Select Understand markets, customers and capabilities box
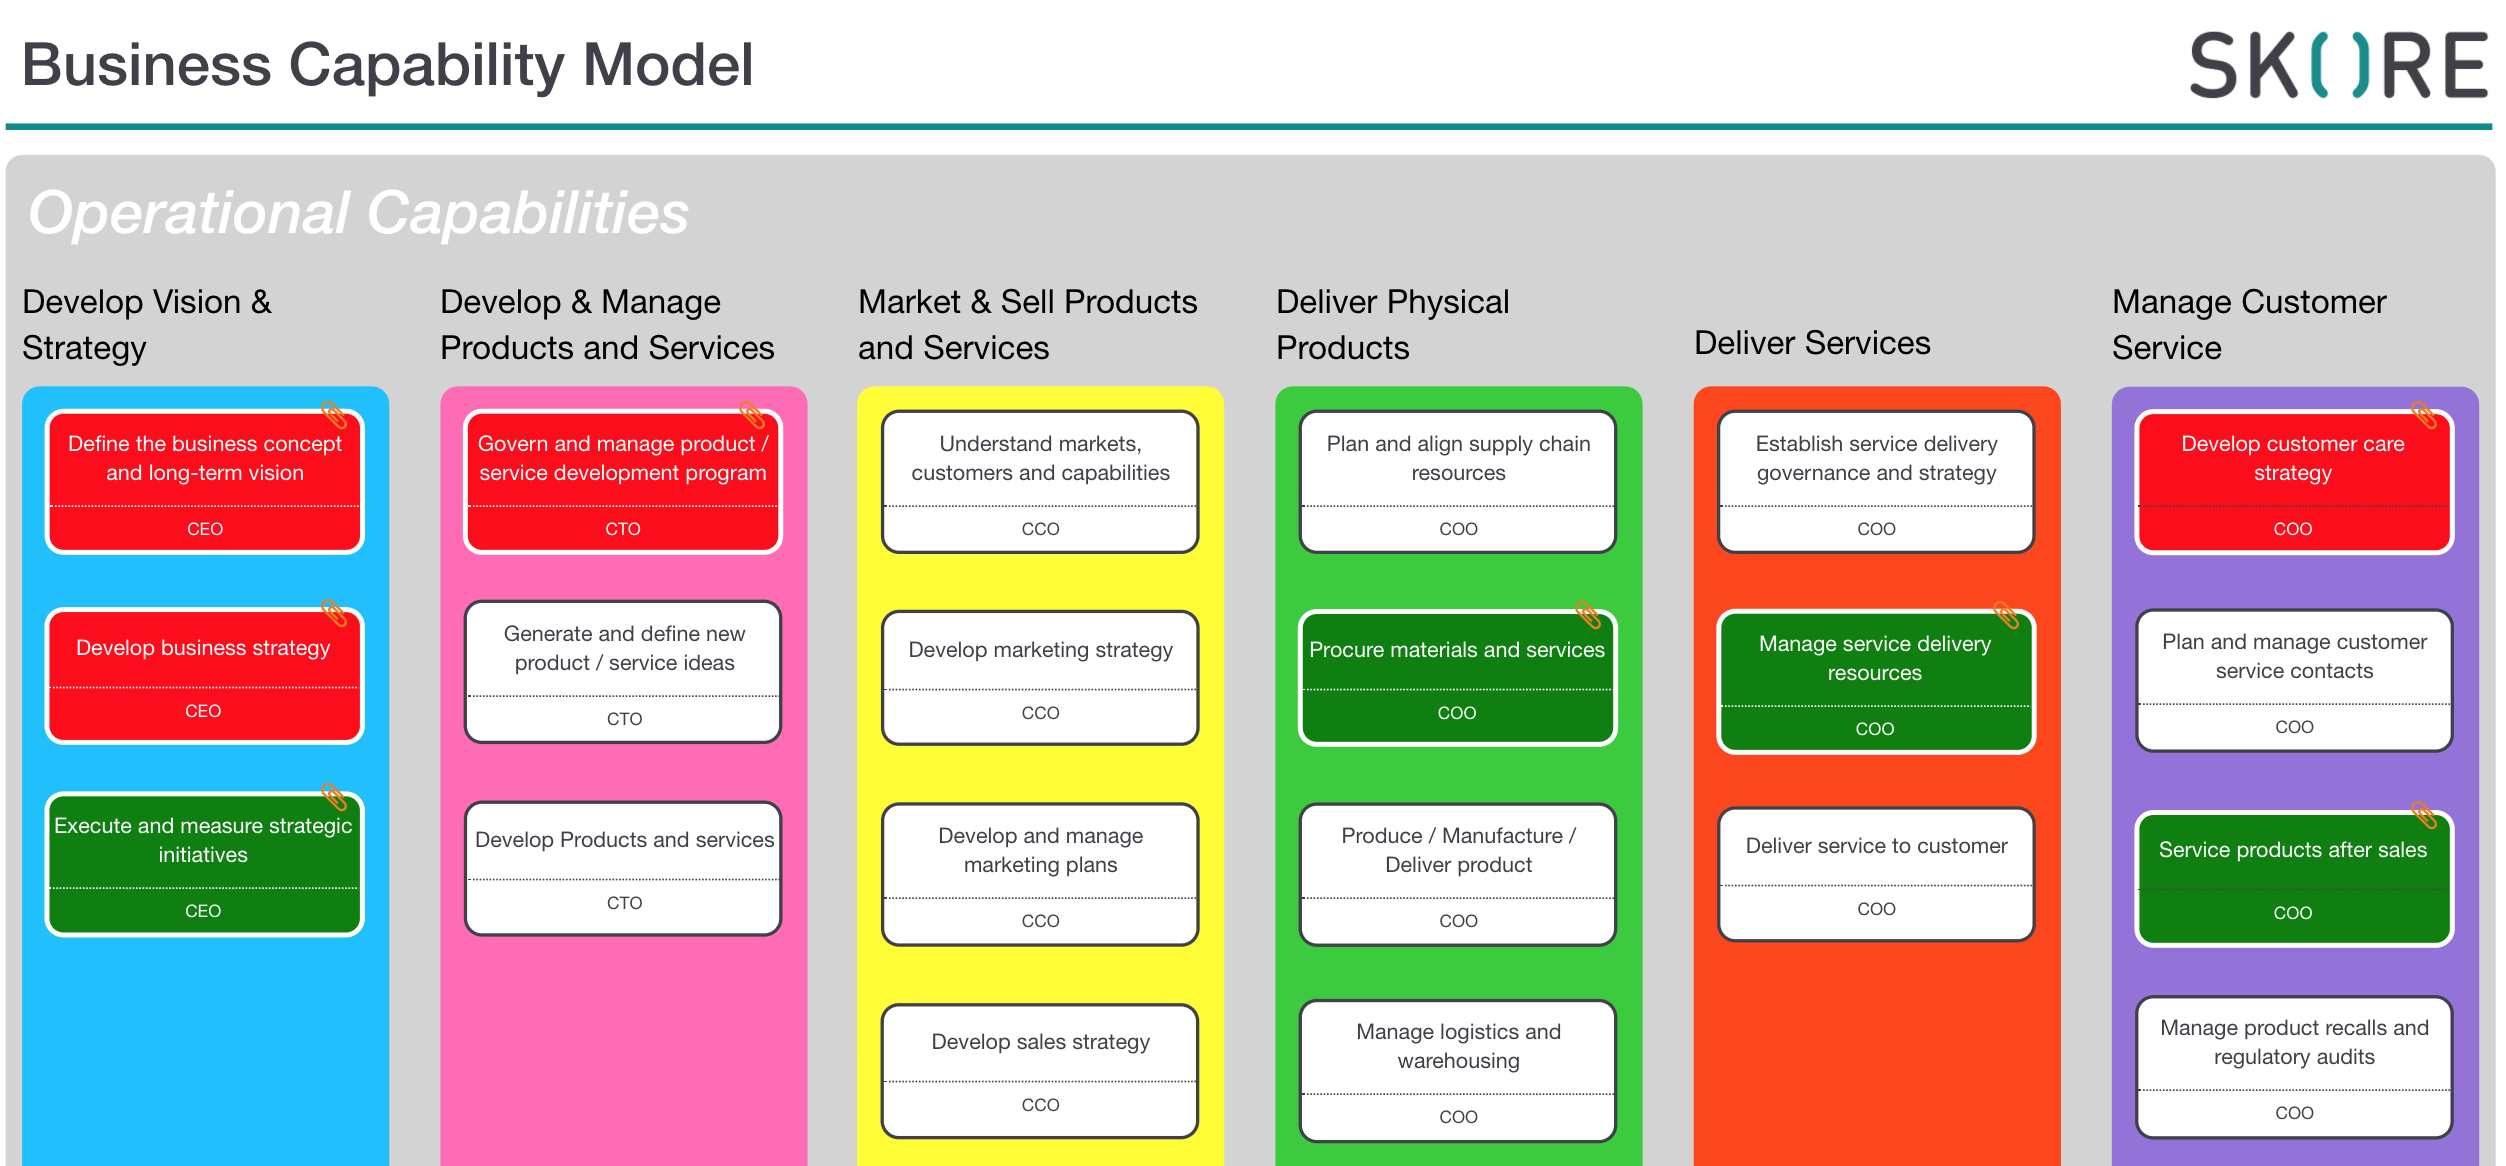Image resolution: width=2506 pixels, height=1166 pixels. pyautogui.click(x=1040, y=481)
